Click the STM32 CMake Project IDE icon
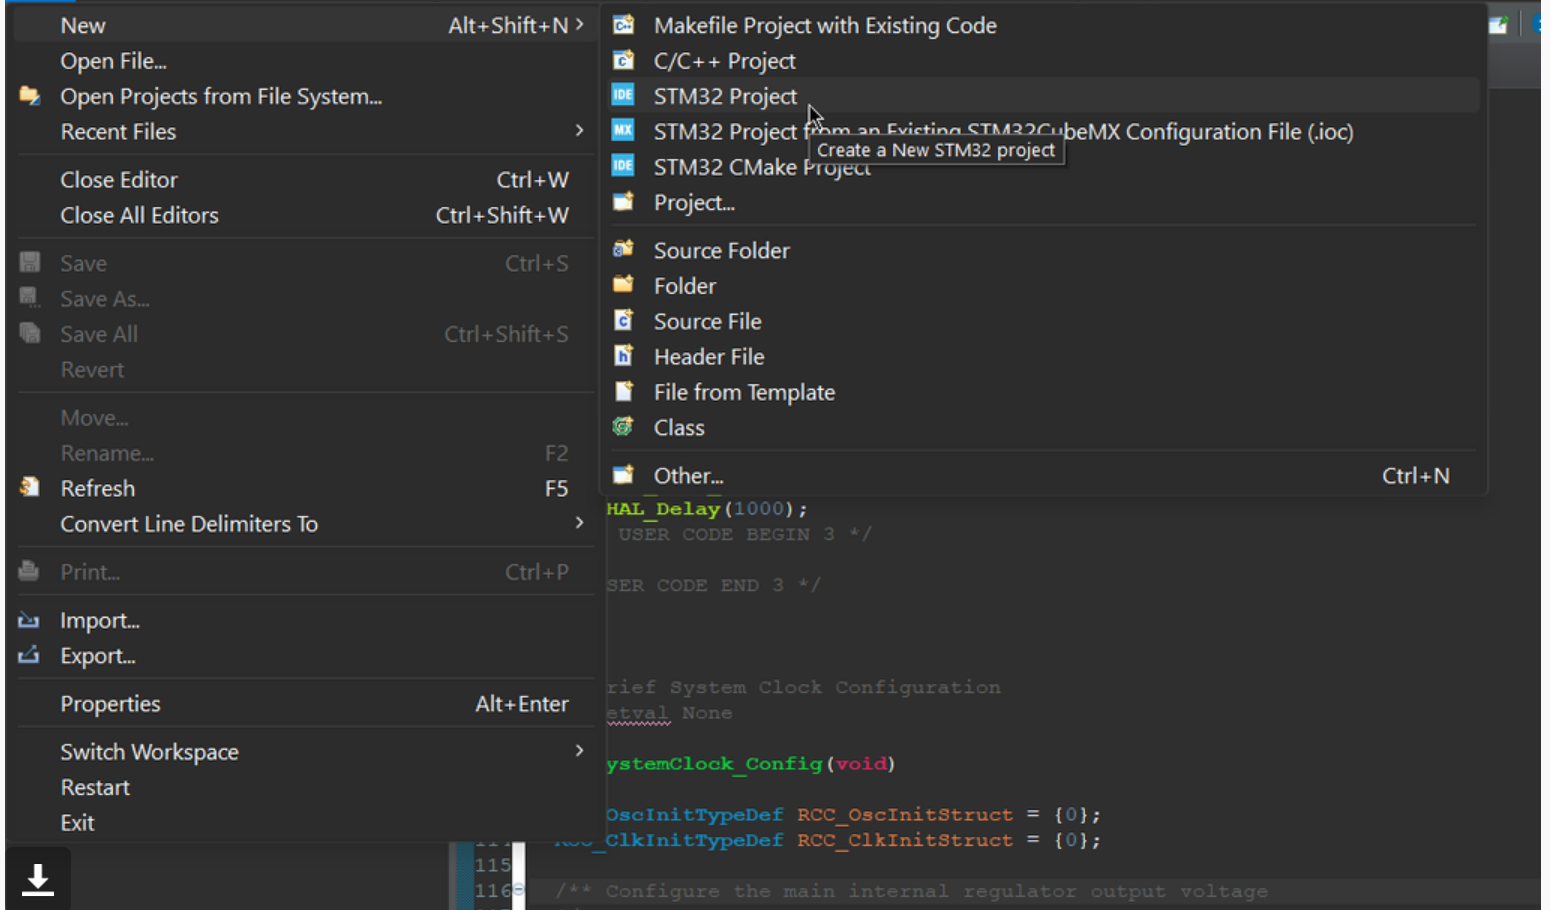Screen dimensions: 1550x910 [623, 165]
